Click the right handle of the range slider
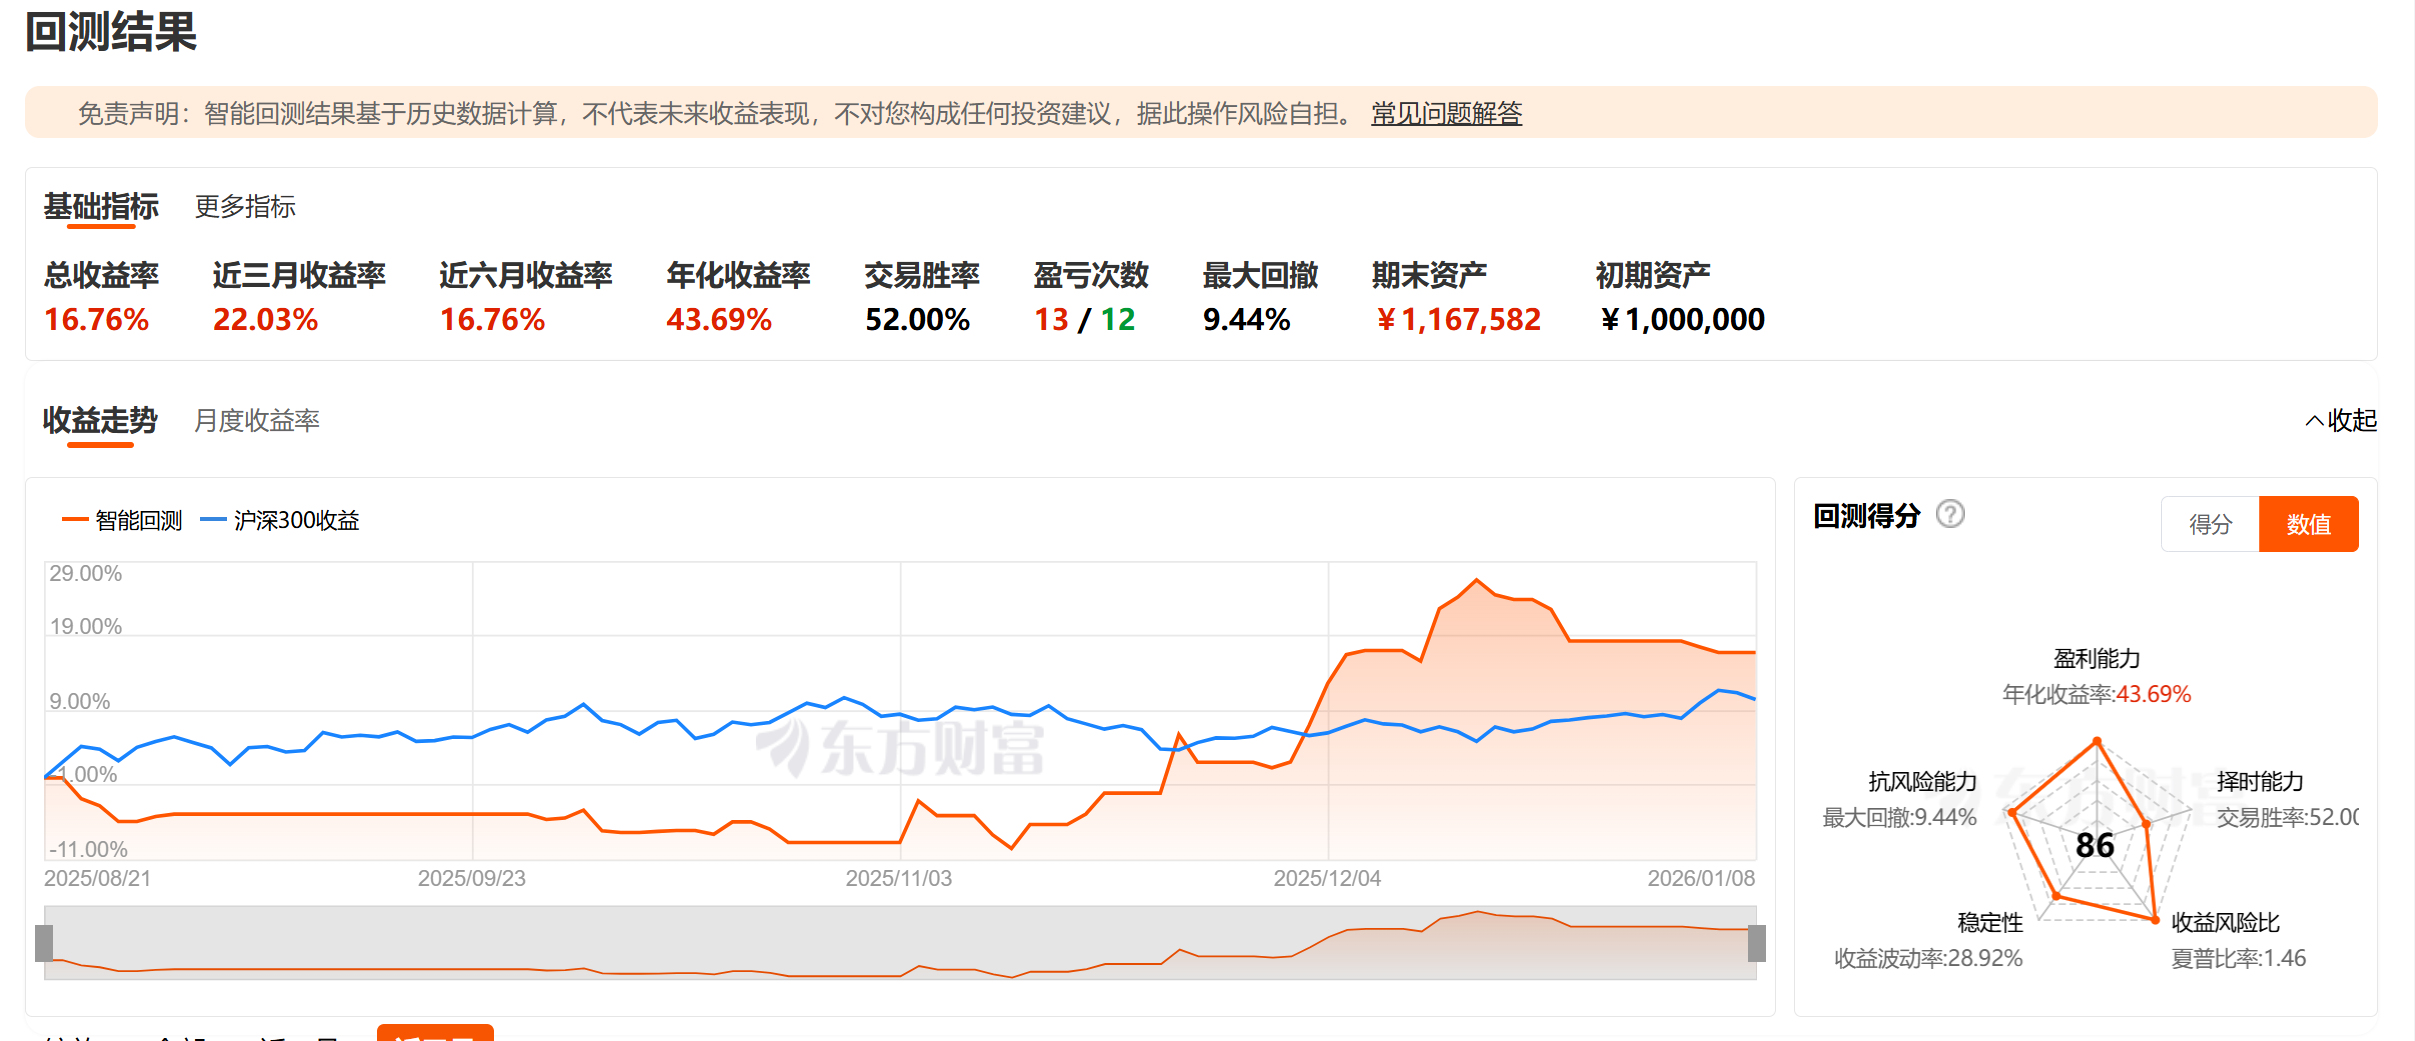Viewport: 2415px width, 1041px height. (1756, 943)
